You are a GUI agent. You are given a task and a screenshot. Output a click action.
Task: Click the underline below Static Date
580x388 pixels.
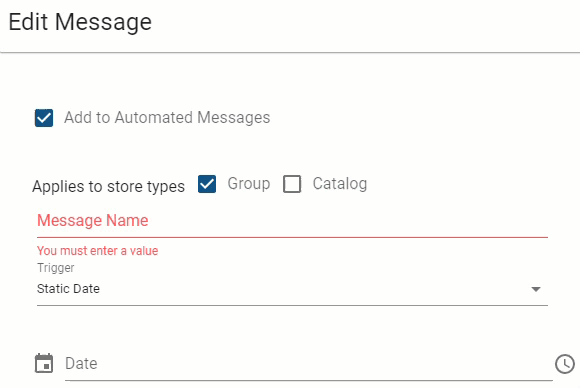[x=292, y=305]
